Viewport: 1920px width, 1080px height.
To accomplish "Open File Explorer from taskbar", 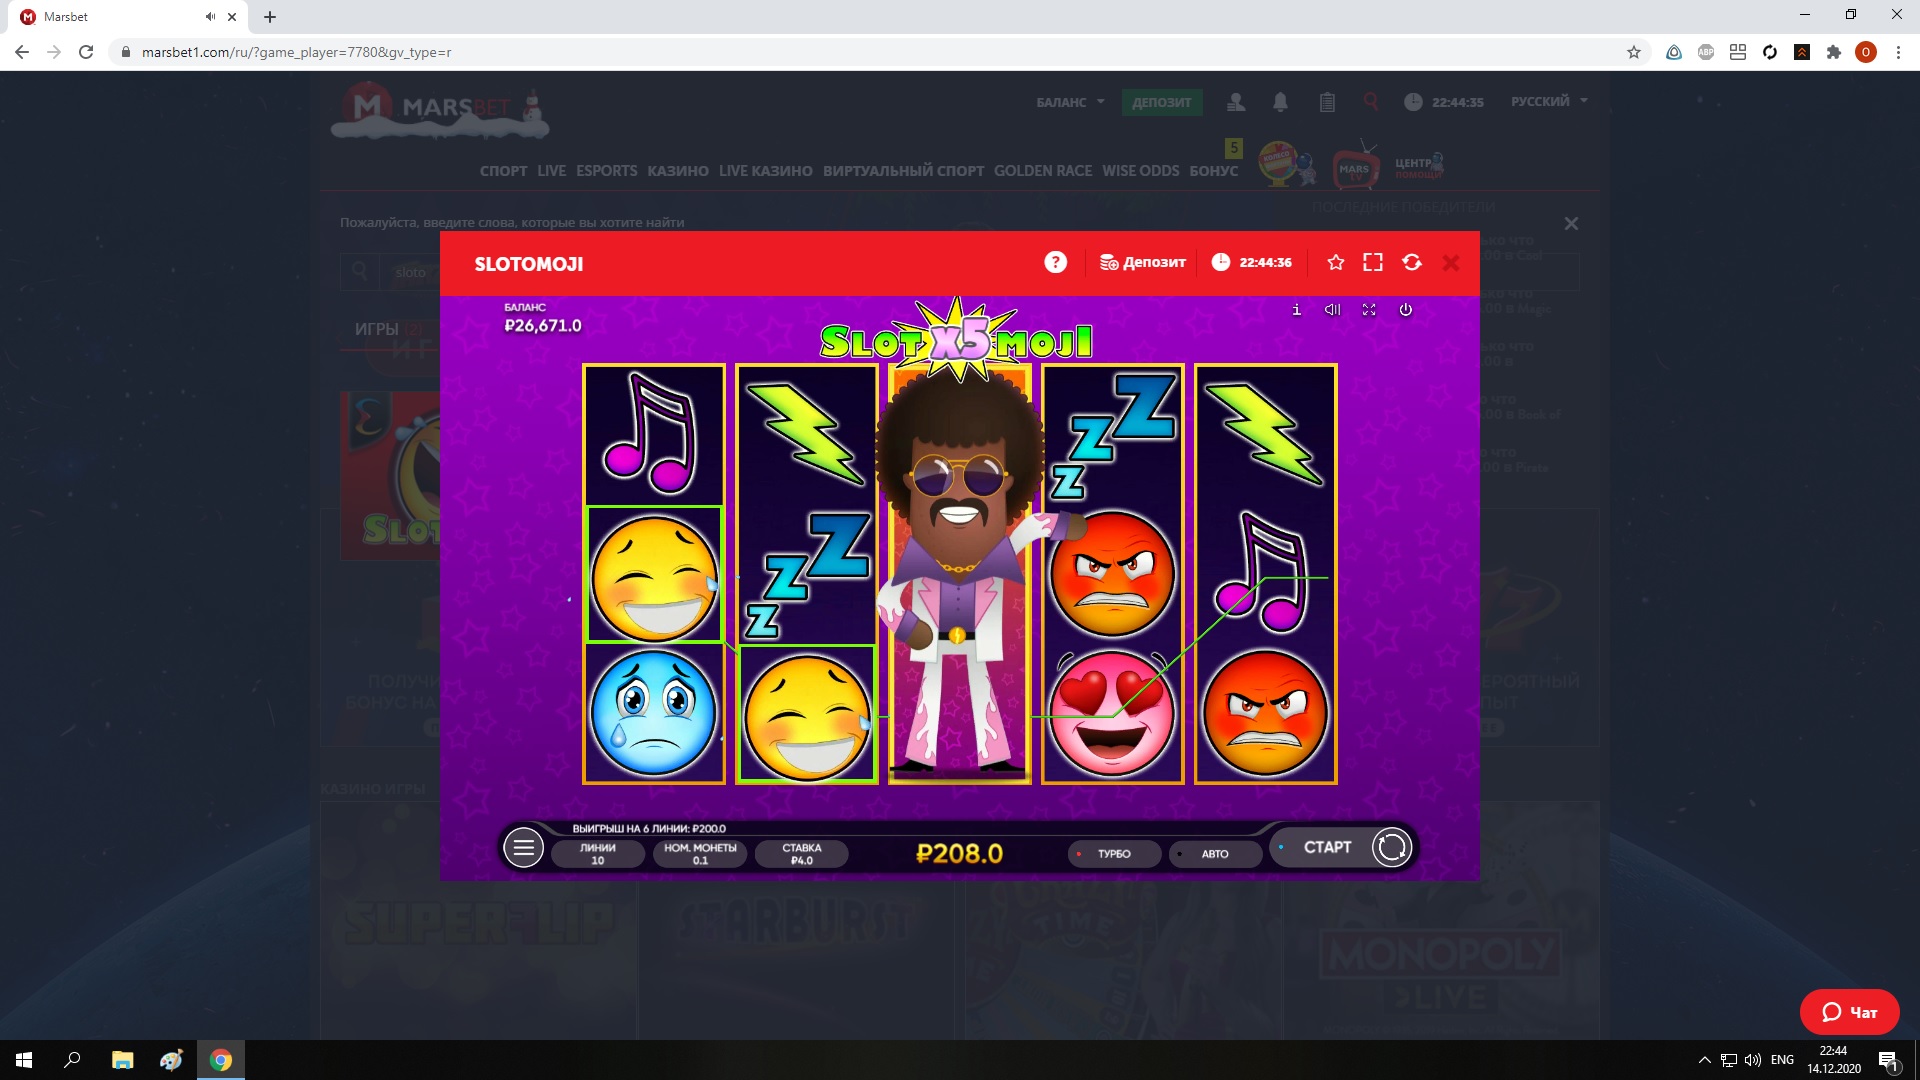I will 122,1060.
